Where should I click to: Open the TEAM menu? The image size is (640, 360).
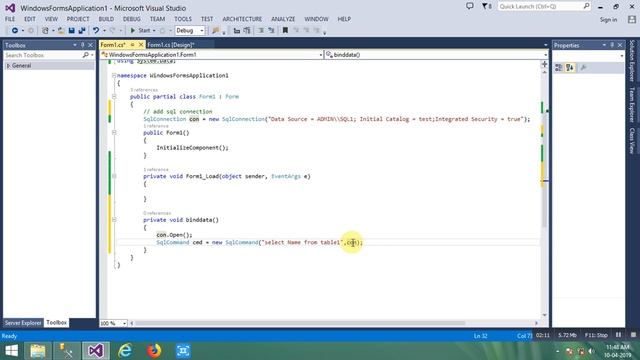[157, 19]
